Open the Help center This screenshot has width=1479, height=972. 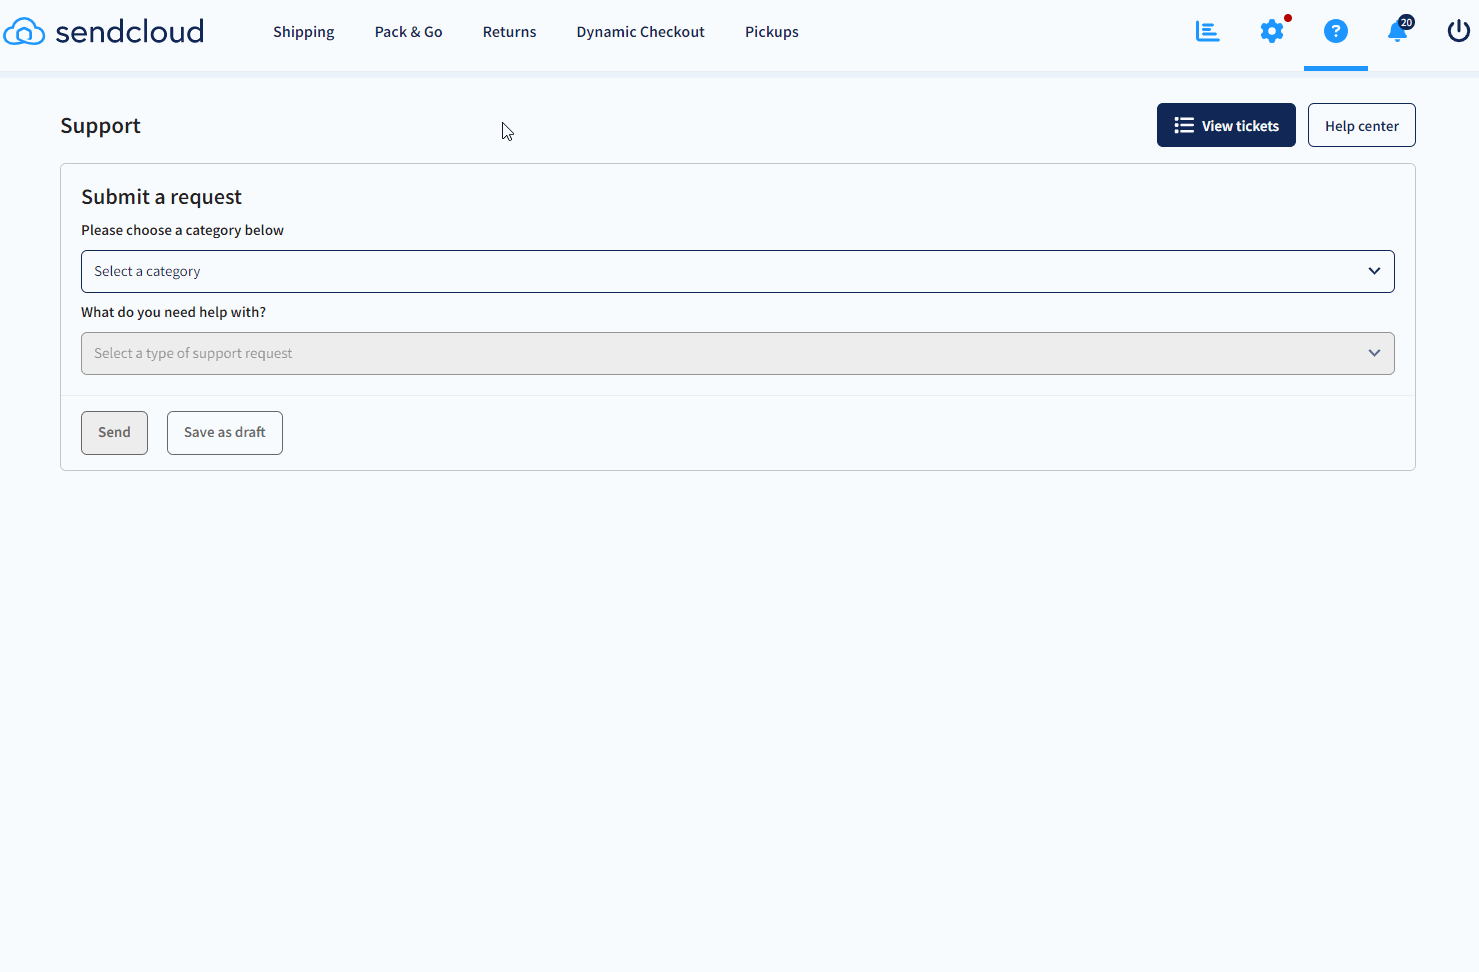click(1362, 125)
